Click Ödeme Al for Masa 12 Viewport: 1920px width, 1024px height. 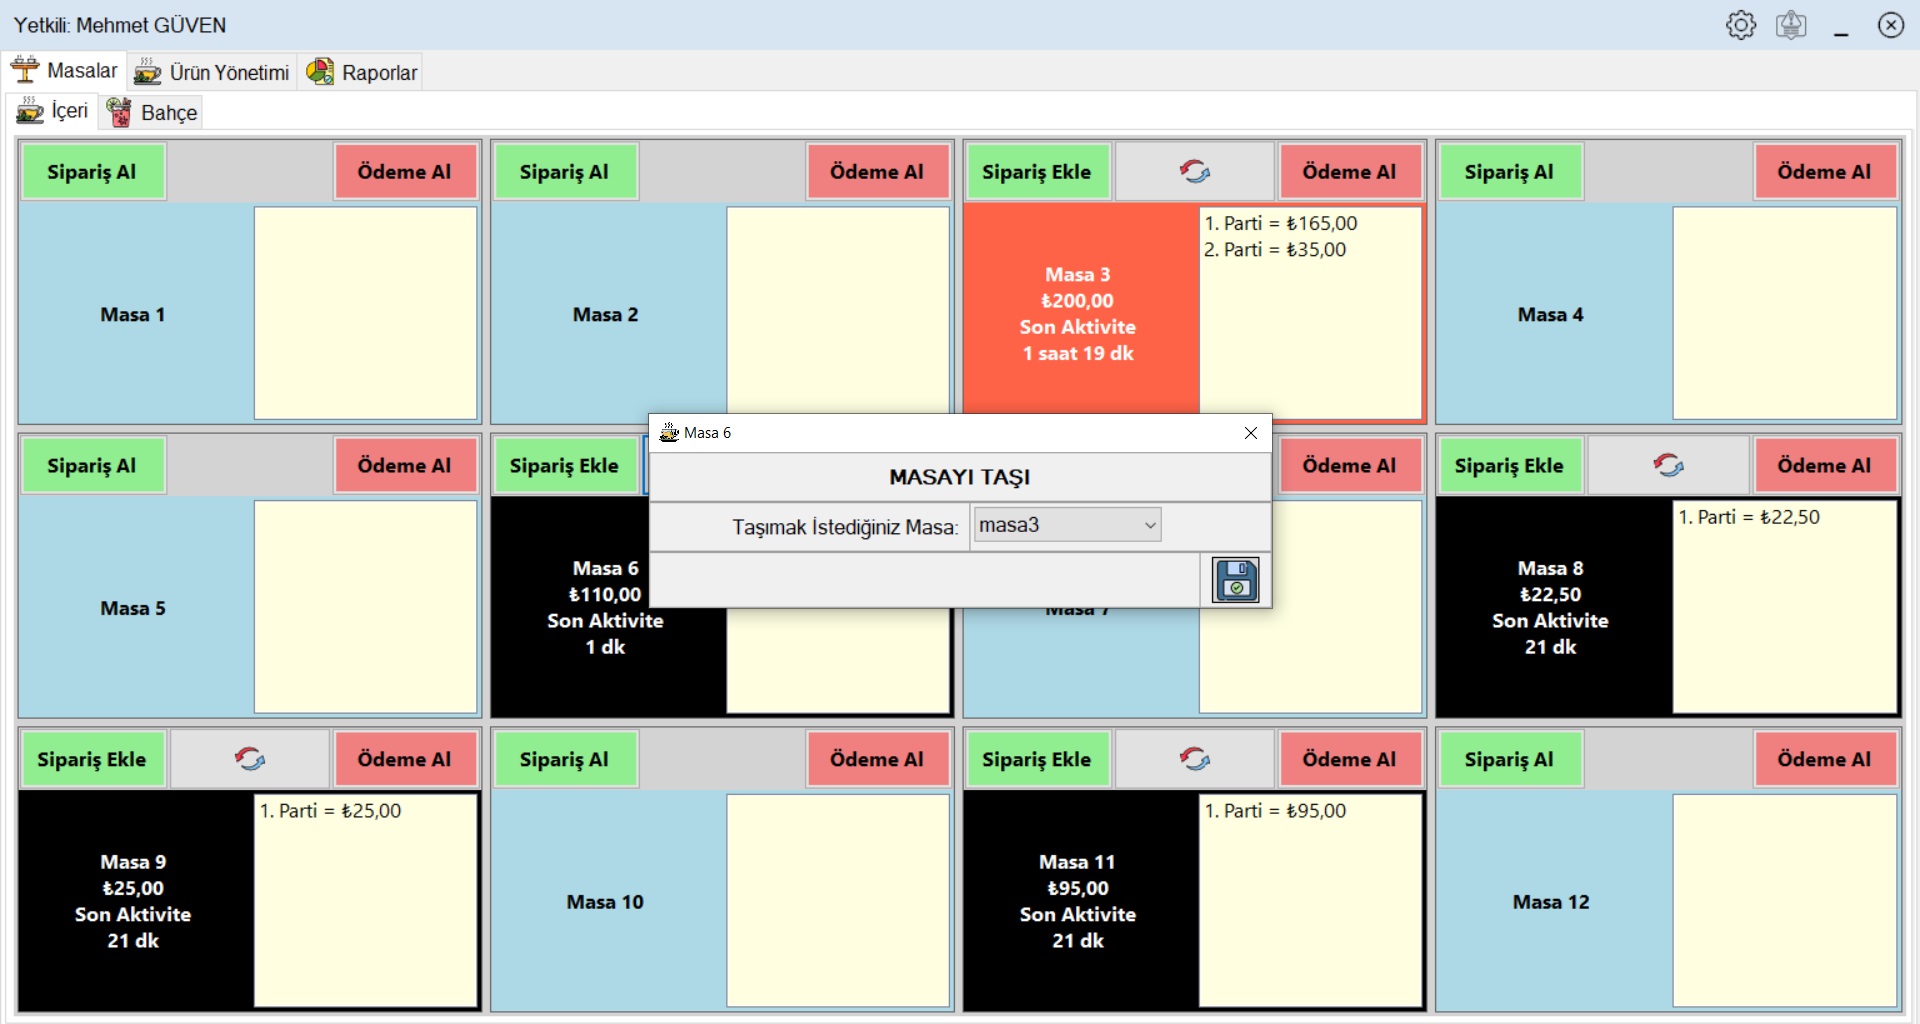coord(1823,760)
